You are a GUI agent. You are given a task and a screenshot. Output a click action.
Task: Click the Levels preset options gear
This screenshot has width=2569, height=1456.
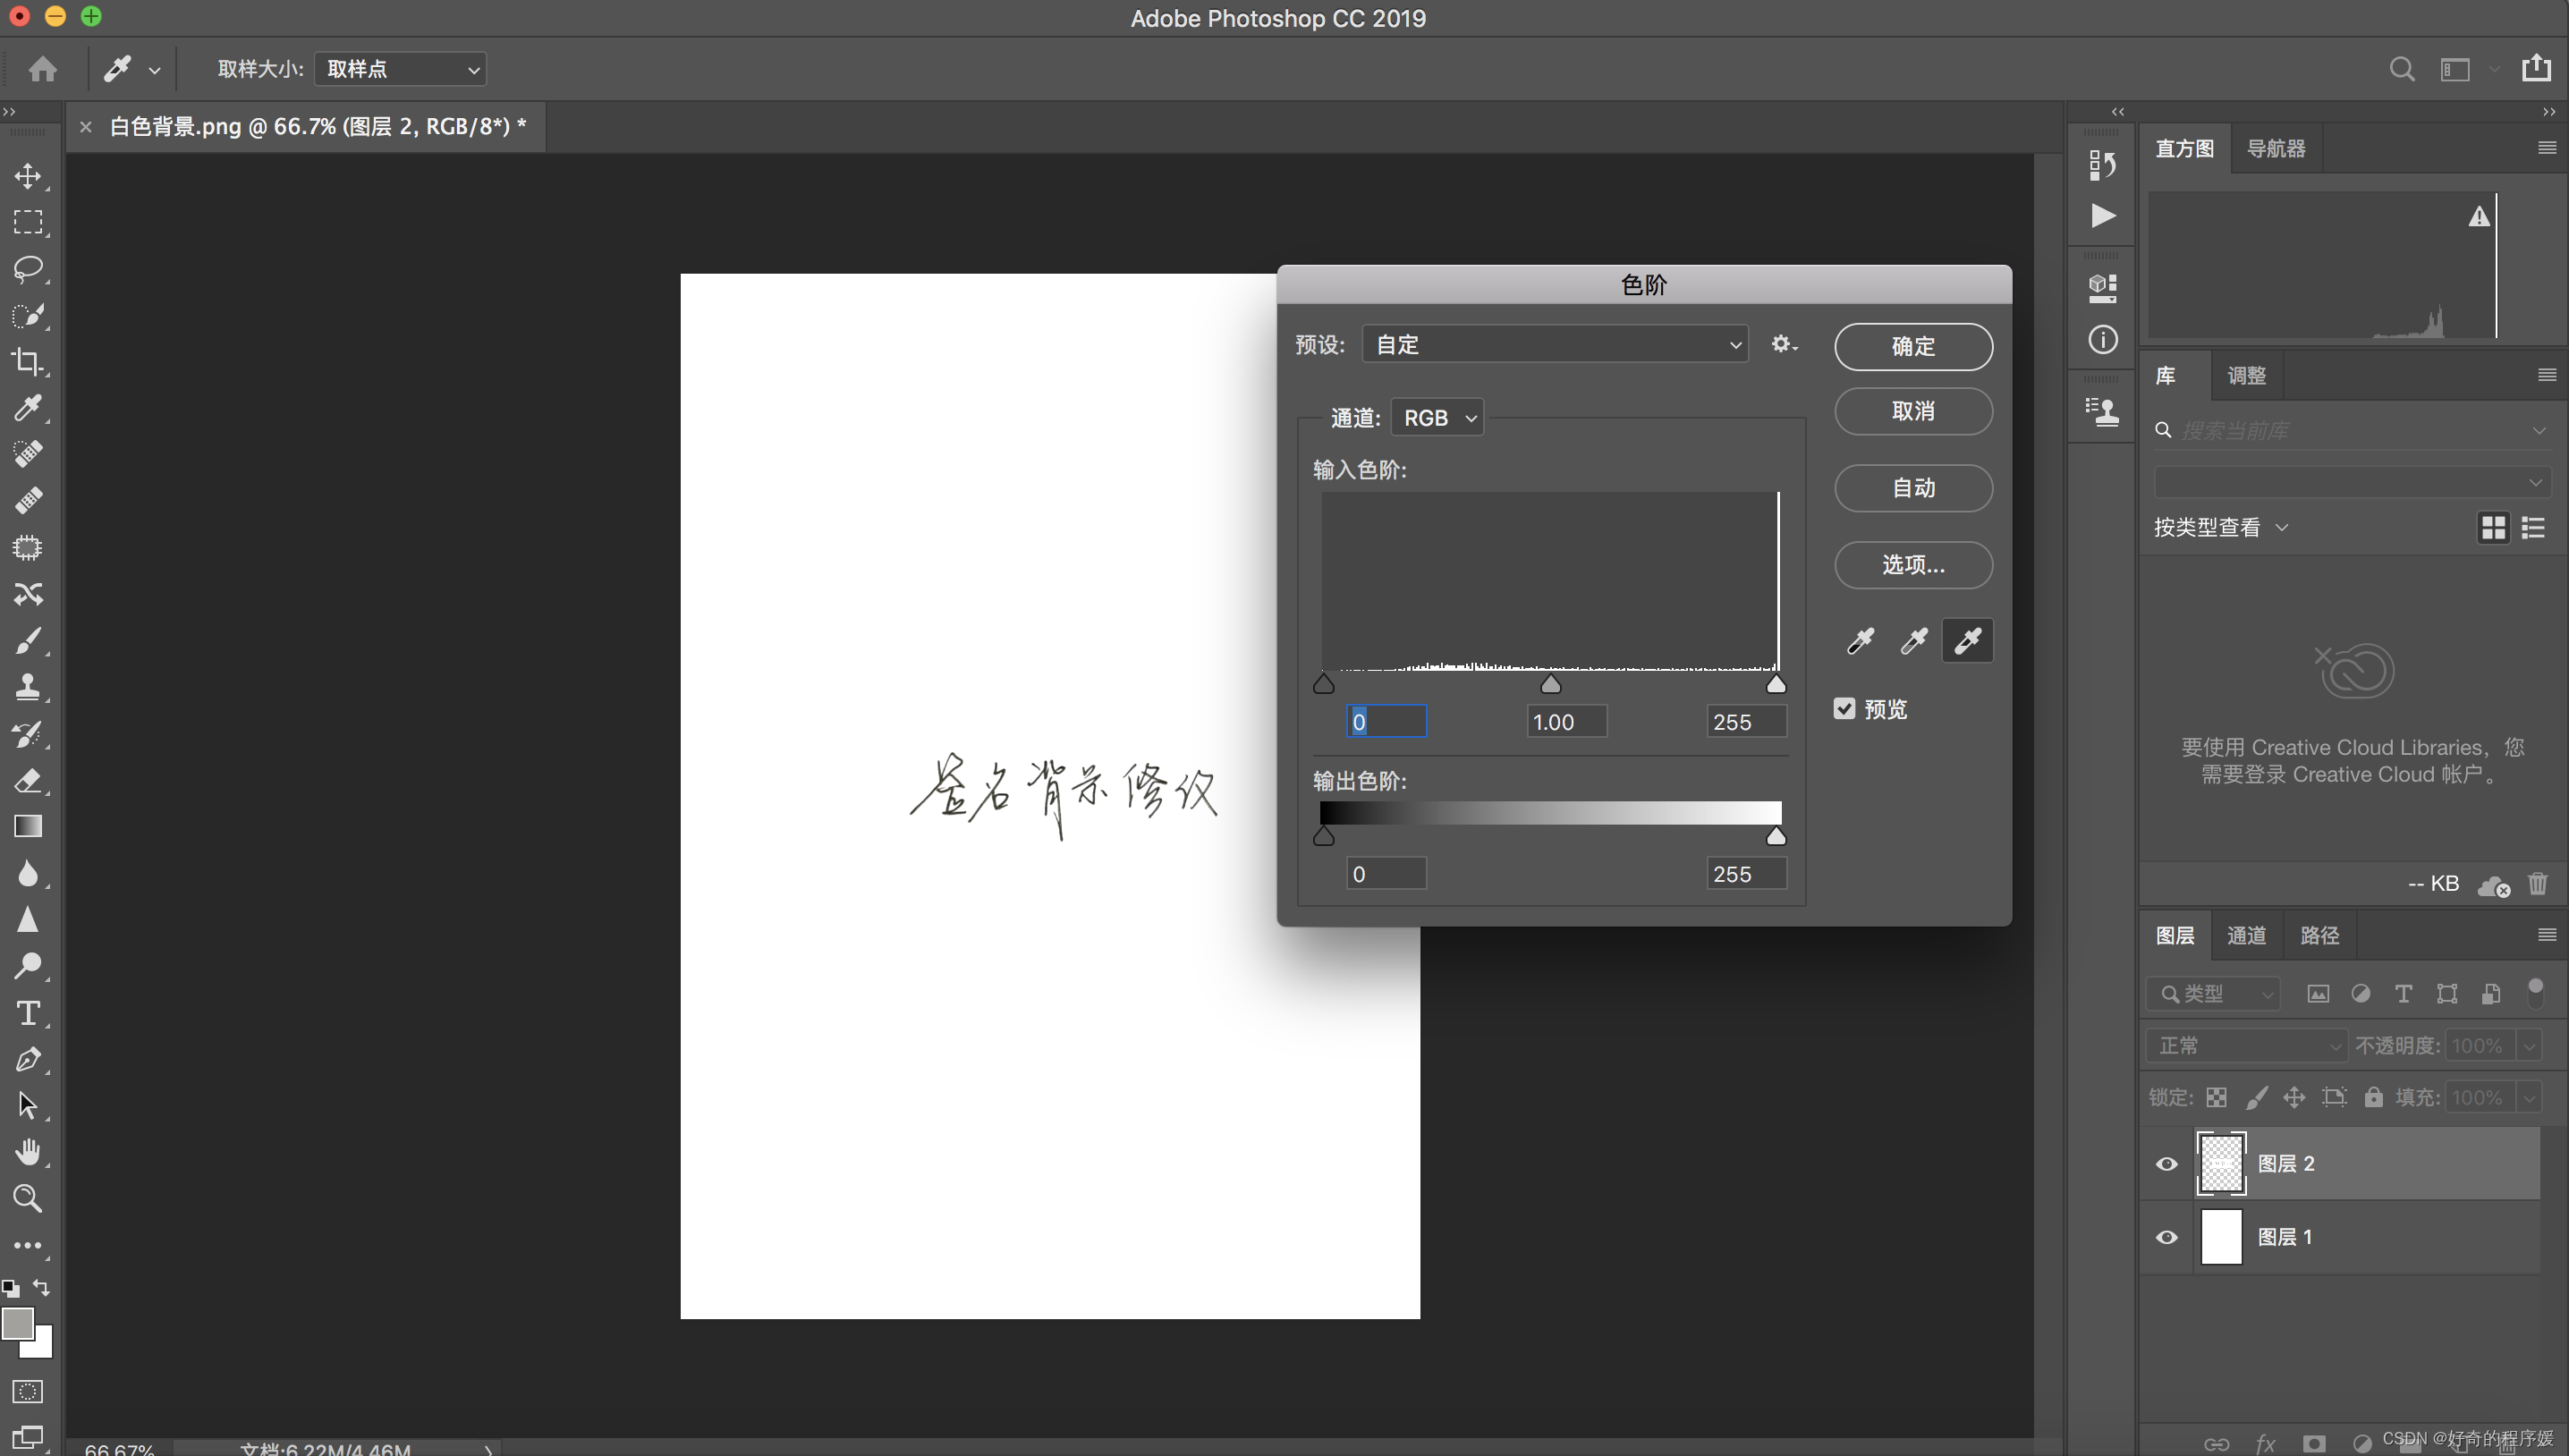[x=1783, y=345]
